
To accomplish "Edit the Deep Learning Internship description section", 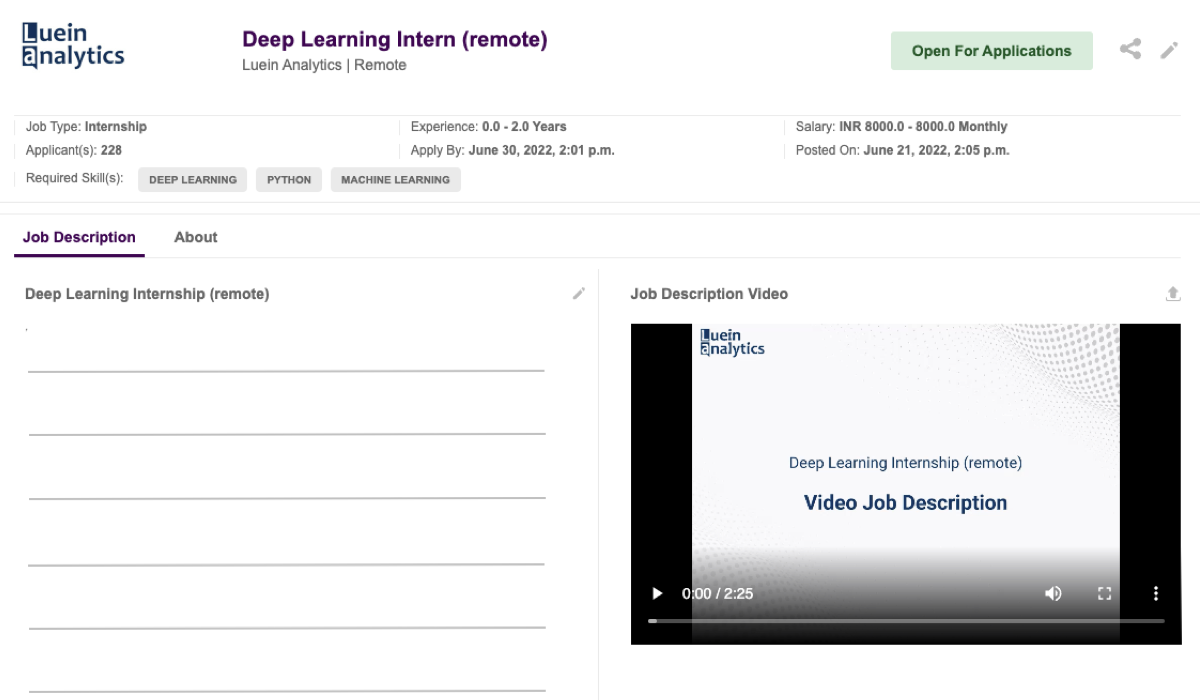I will pos(578,294).
